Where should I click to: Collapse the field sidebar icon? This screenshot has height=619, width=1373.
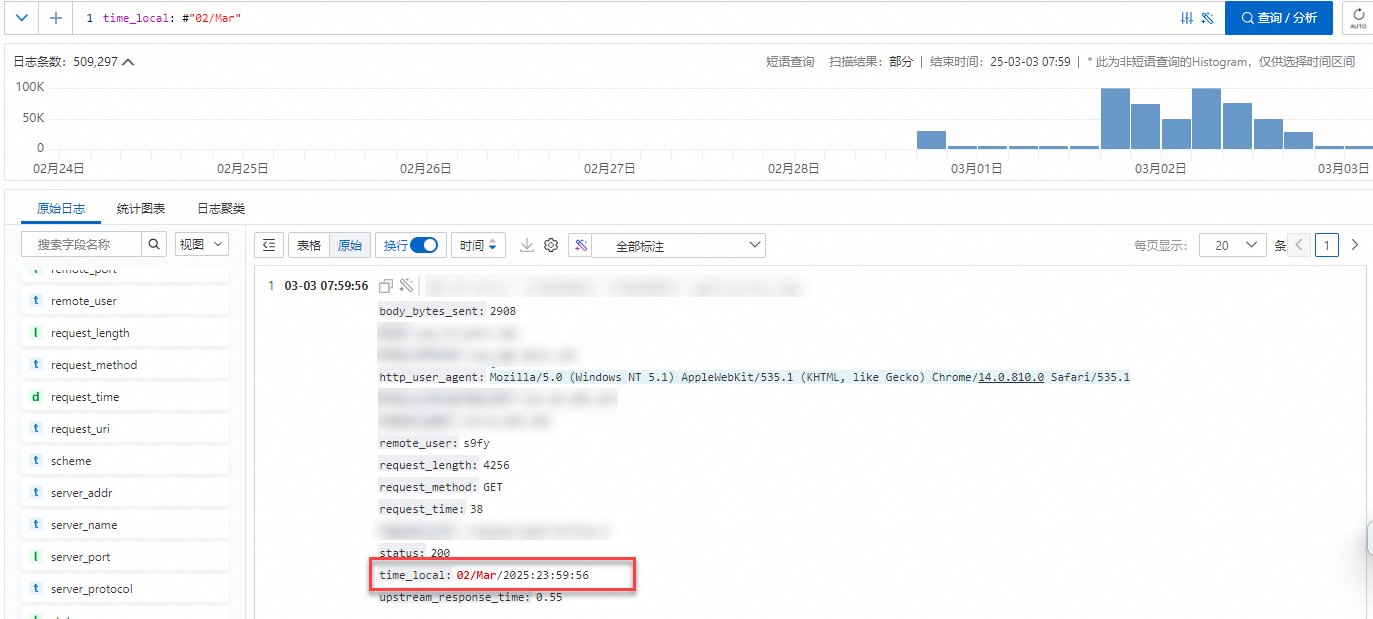(269, 245)
